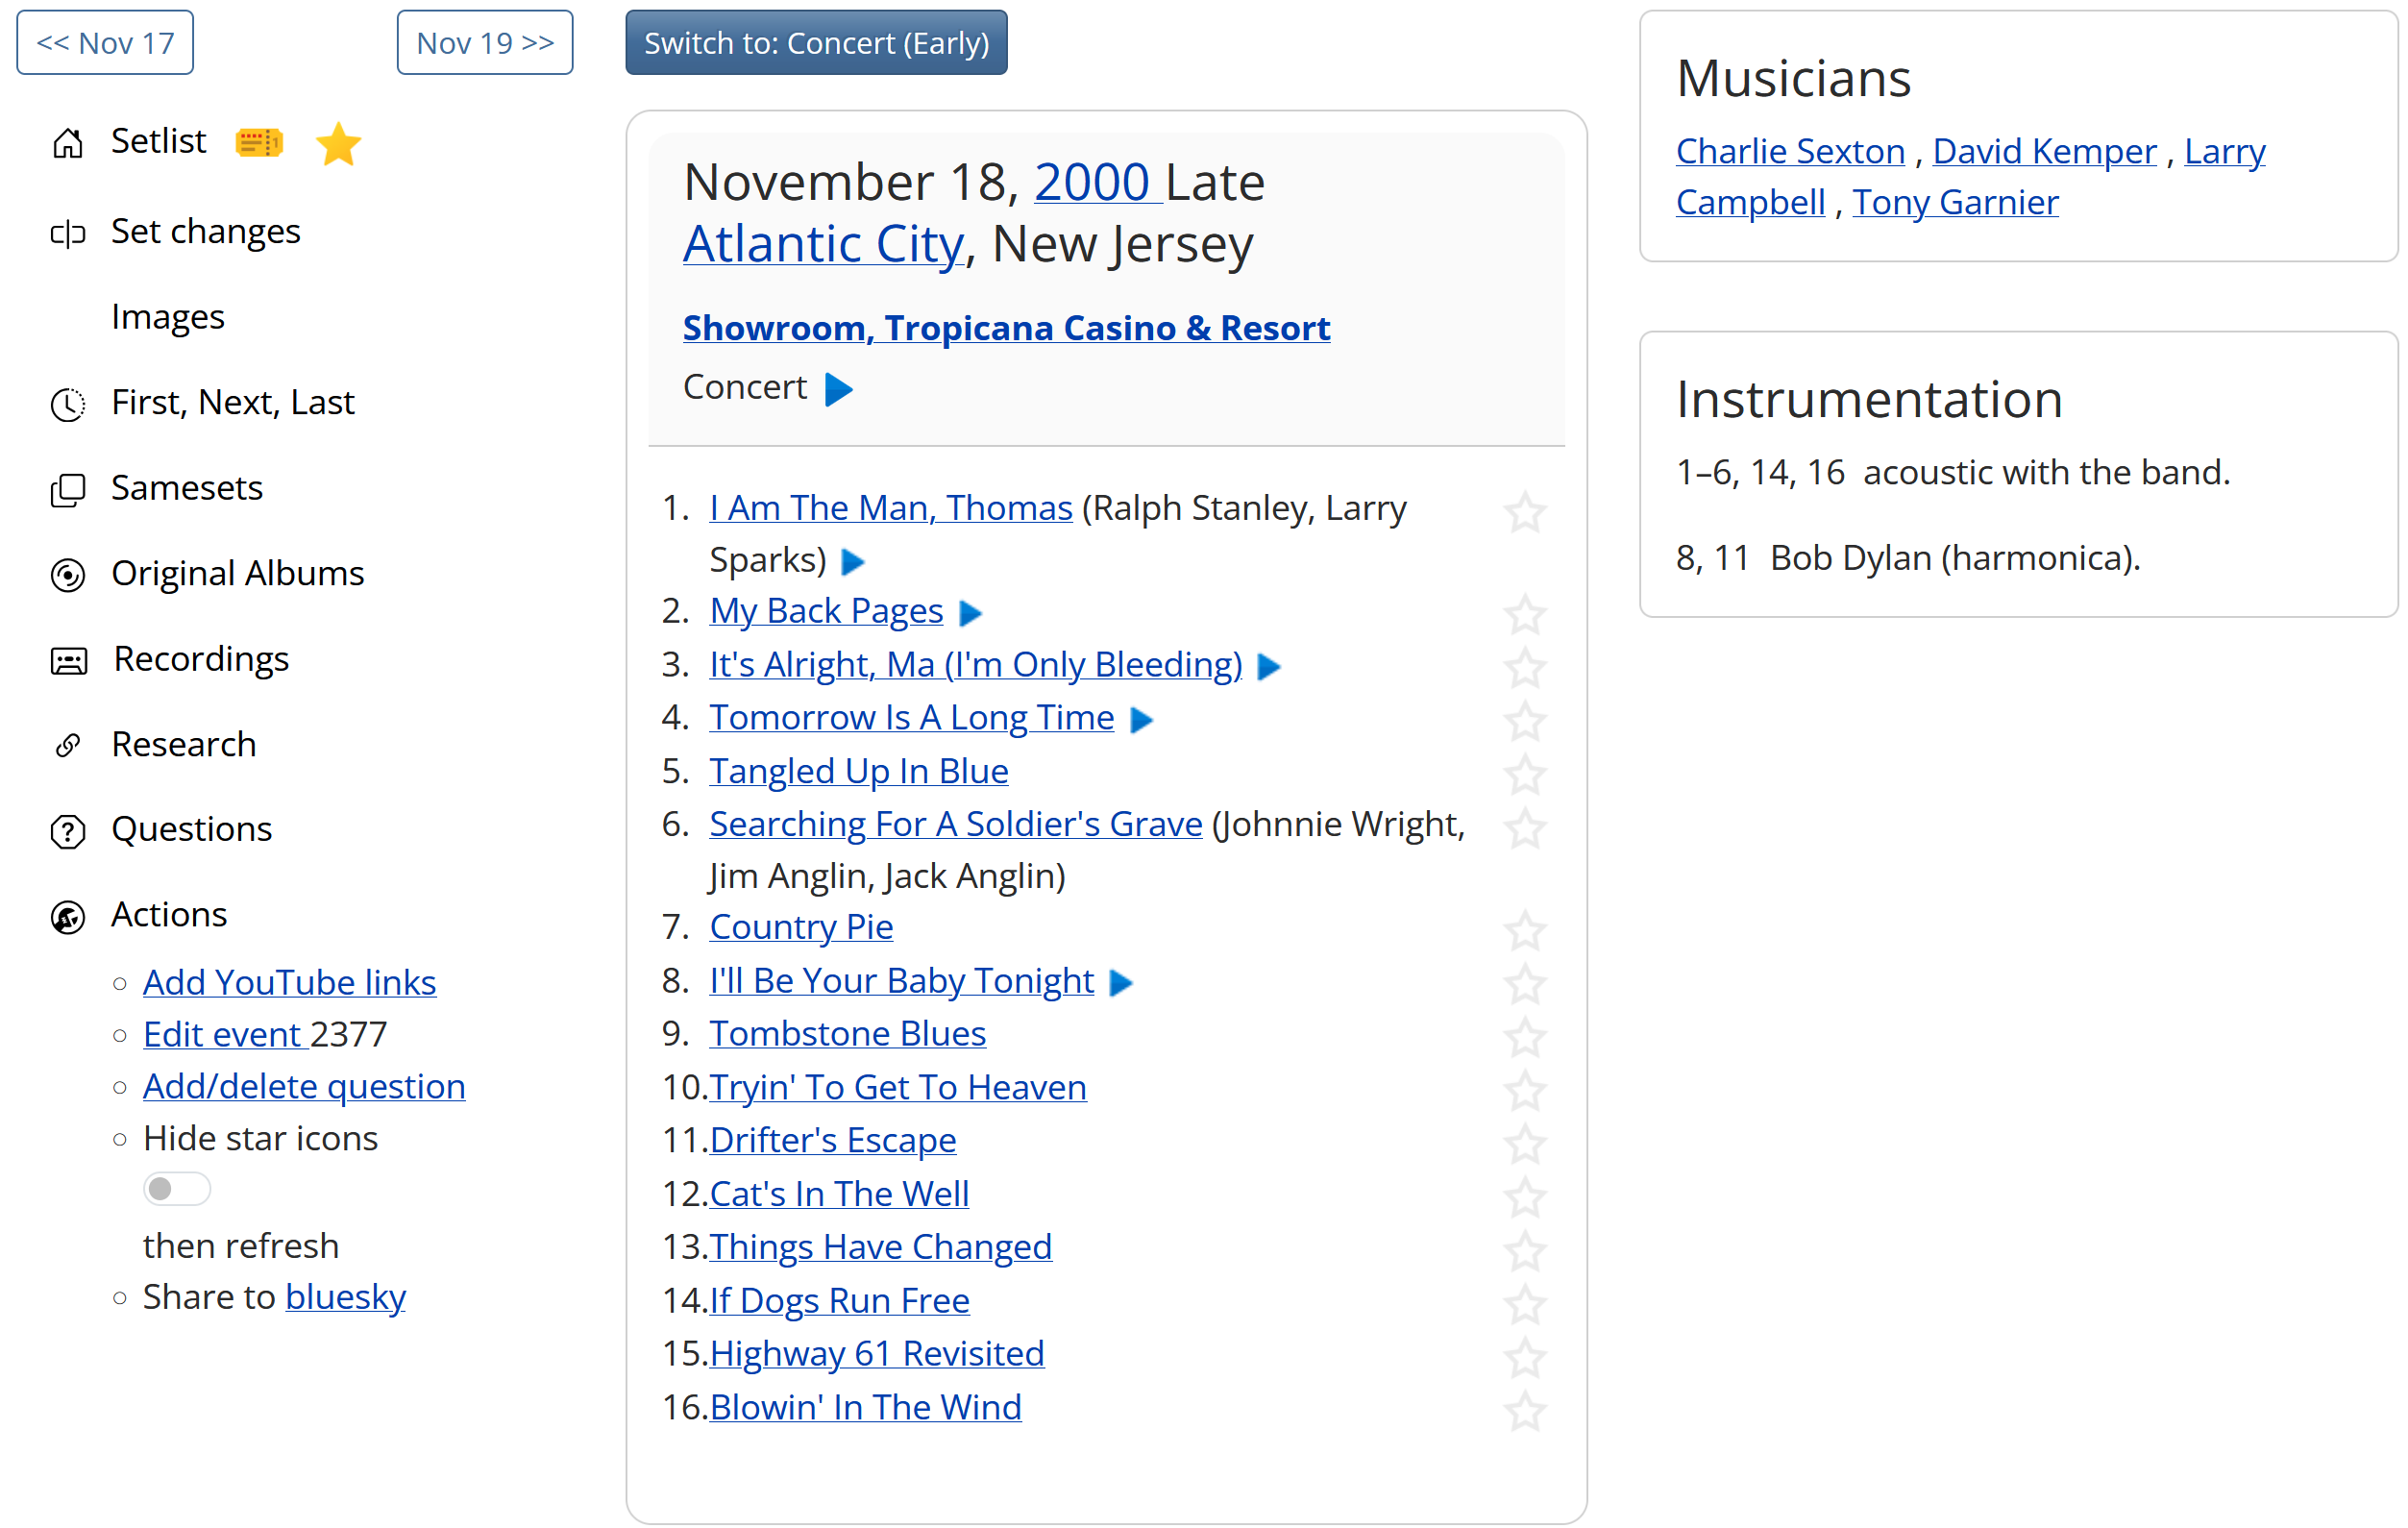The width and height of the screenshot is (2408, 1528).
Task: Play arrow next to Tomorrow Is A Long Time
Action: tap(1141, 720)
